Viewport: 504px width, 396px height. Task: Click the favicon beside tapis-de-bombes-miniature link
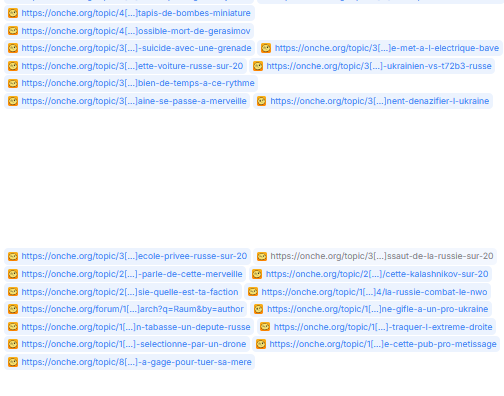point(13,13)
